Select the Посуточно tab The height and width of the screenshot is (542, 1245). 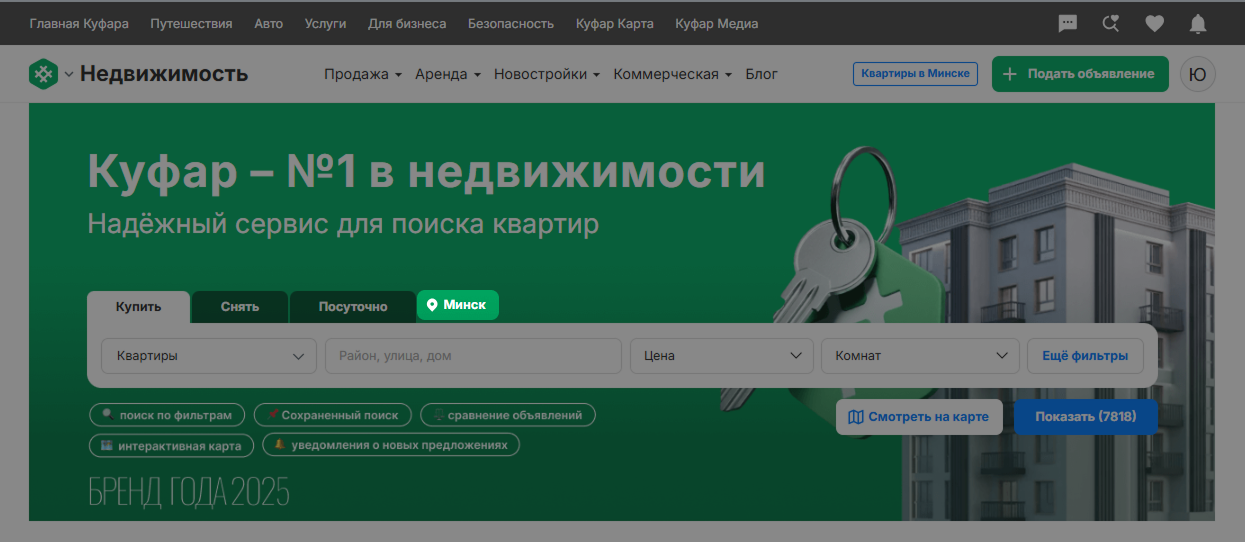(353, 307)
